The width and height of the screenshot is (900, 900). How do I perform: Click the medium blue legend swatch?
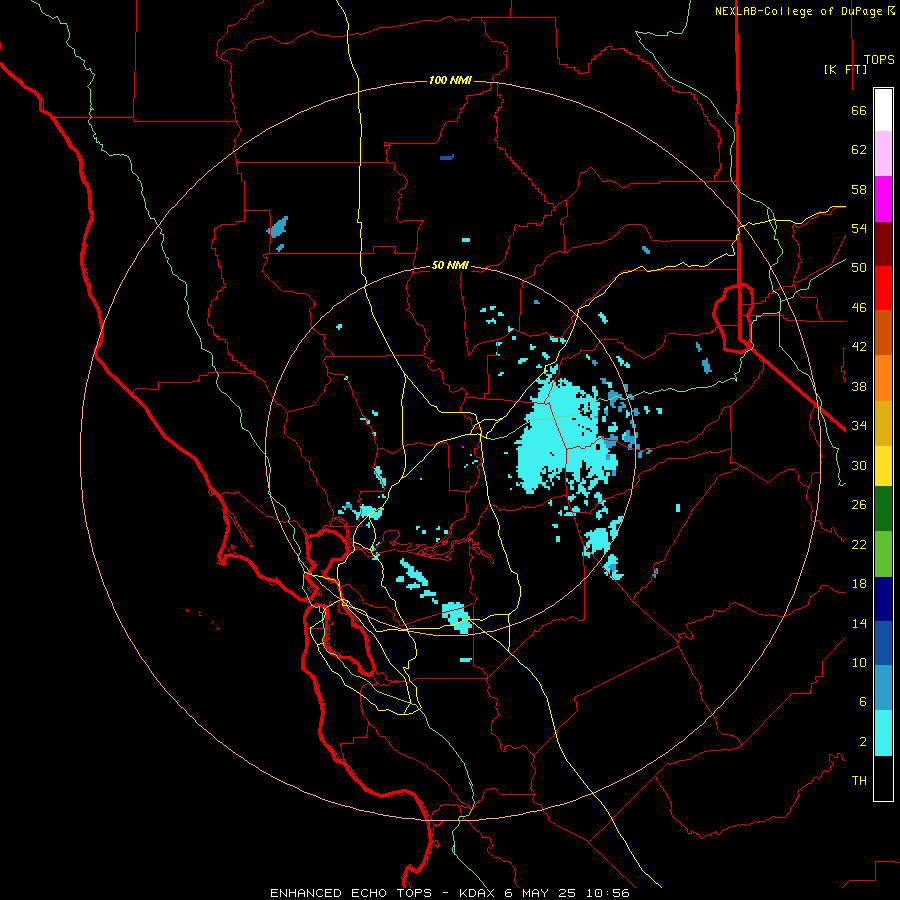click(x=883, y=643)
